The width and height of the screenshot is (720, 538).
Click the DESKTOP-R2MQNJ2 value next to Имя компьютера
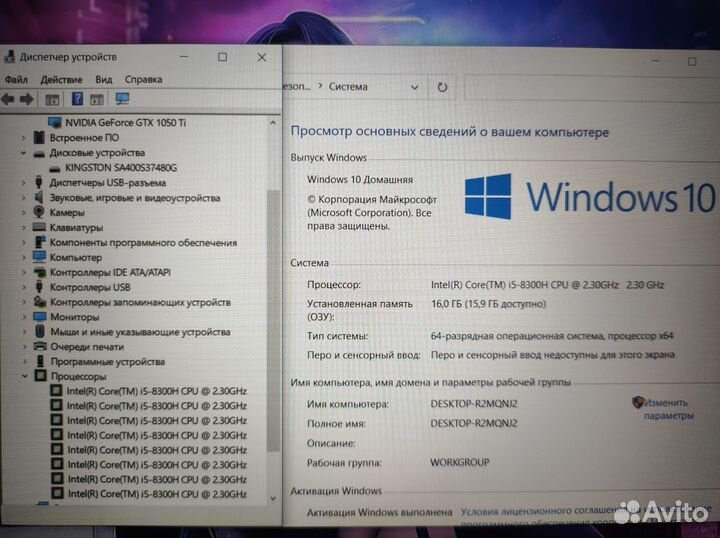click(x=474, y=404)
